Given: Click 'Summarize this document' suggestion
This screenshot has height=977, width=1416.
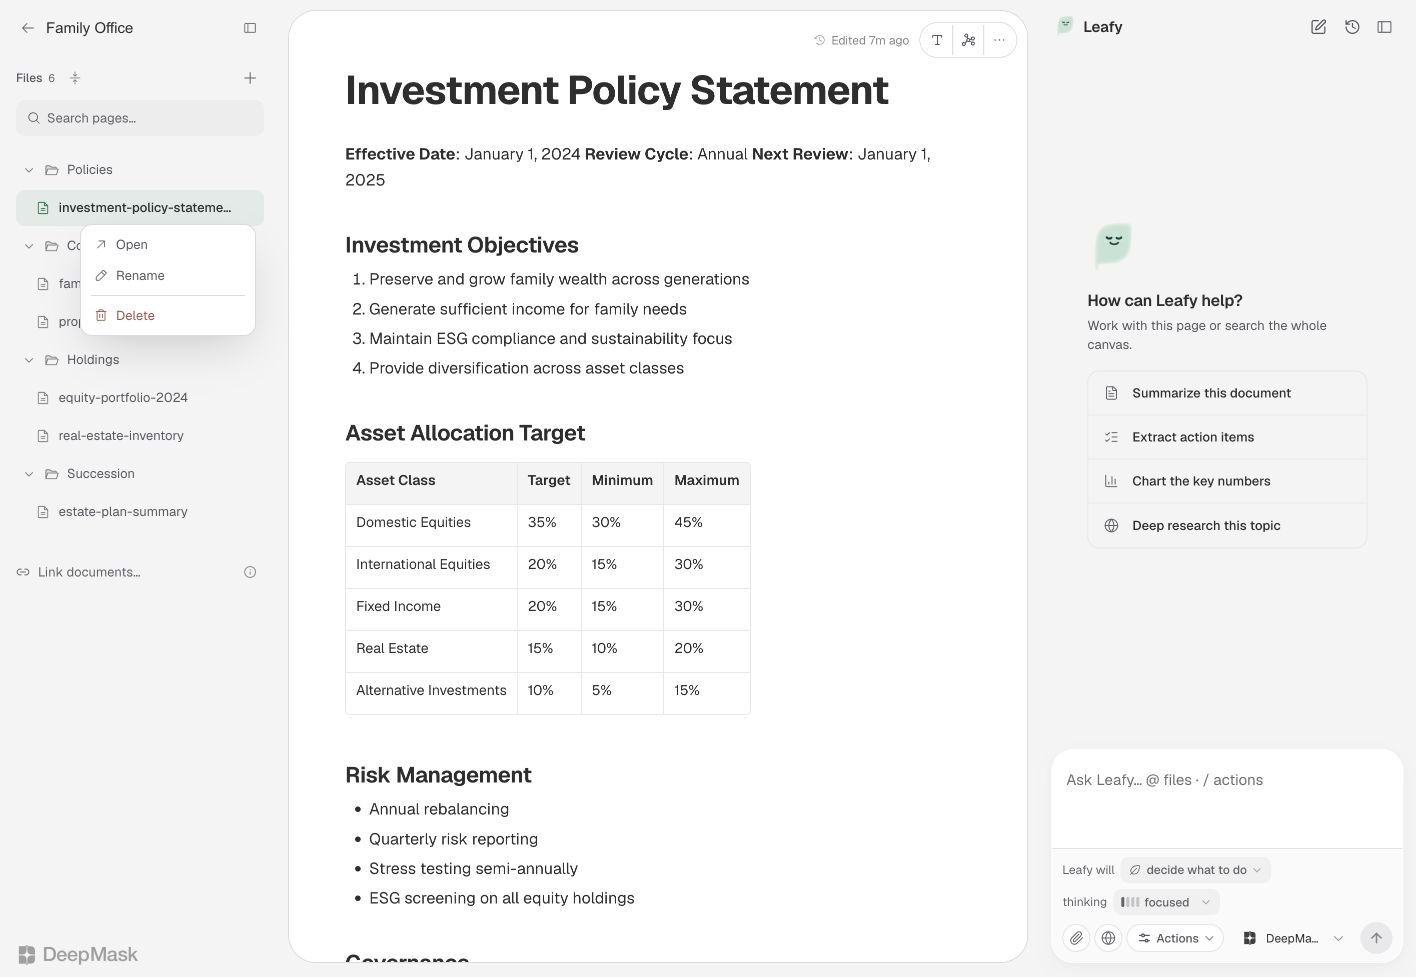Looking at the screenshot, I should 1227,393.
